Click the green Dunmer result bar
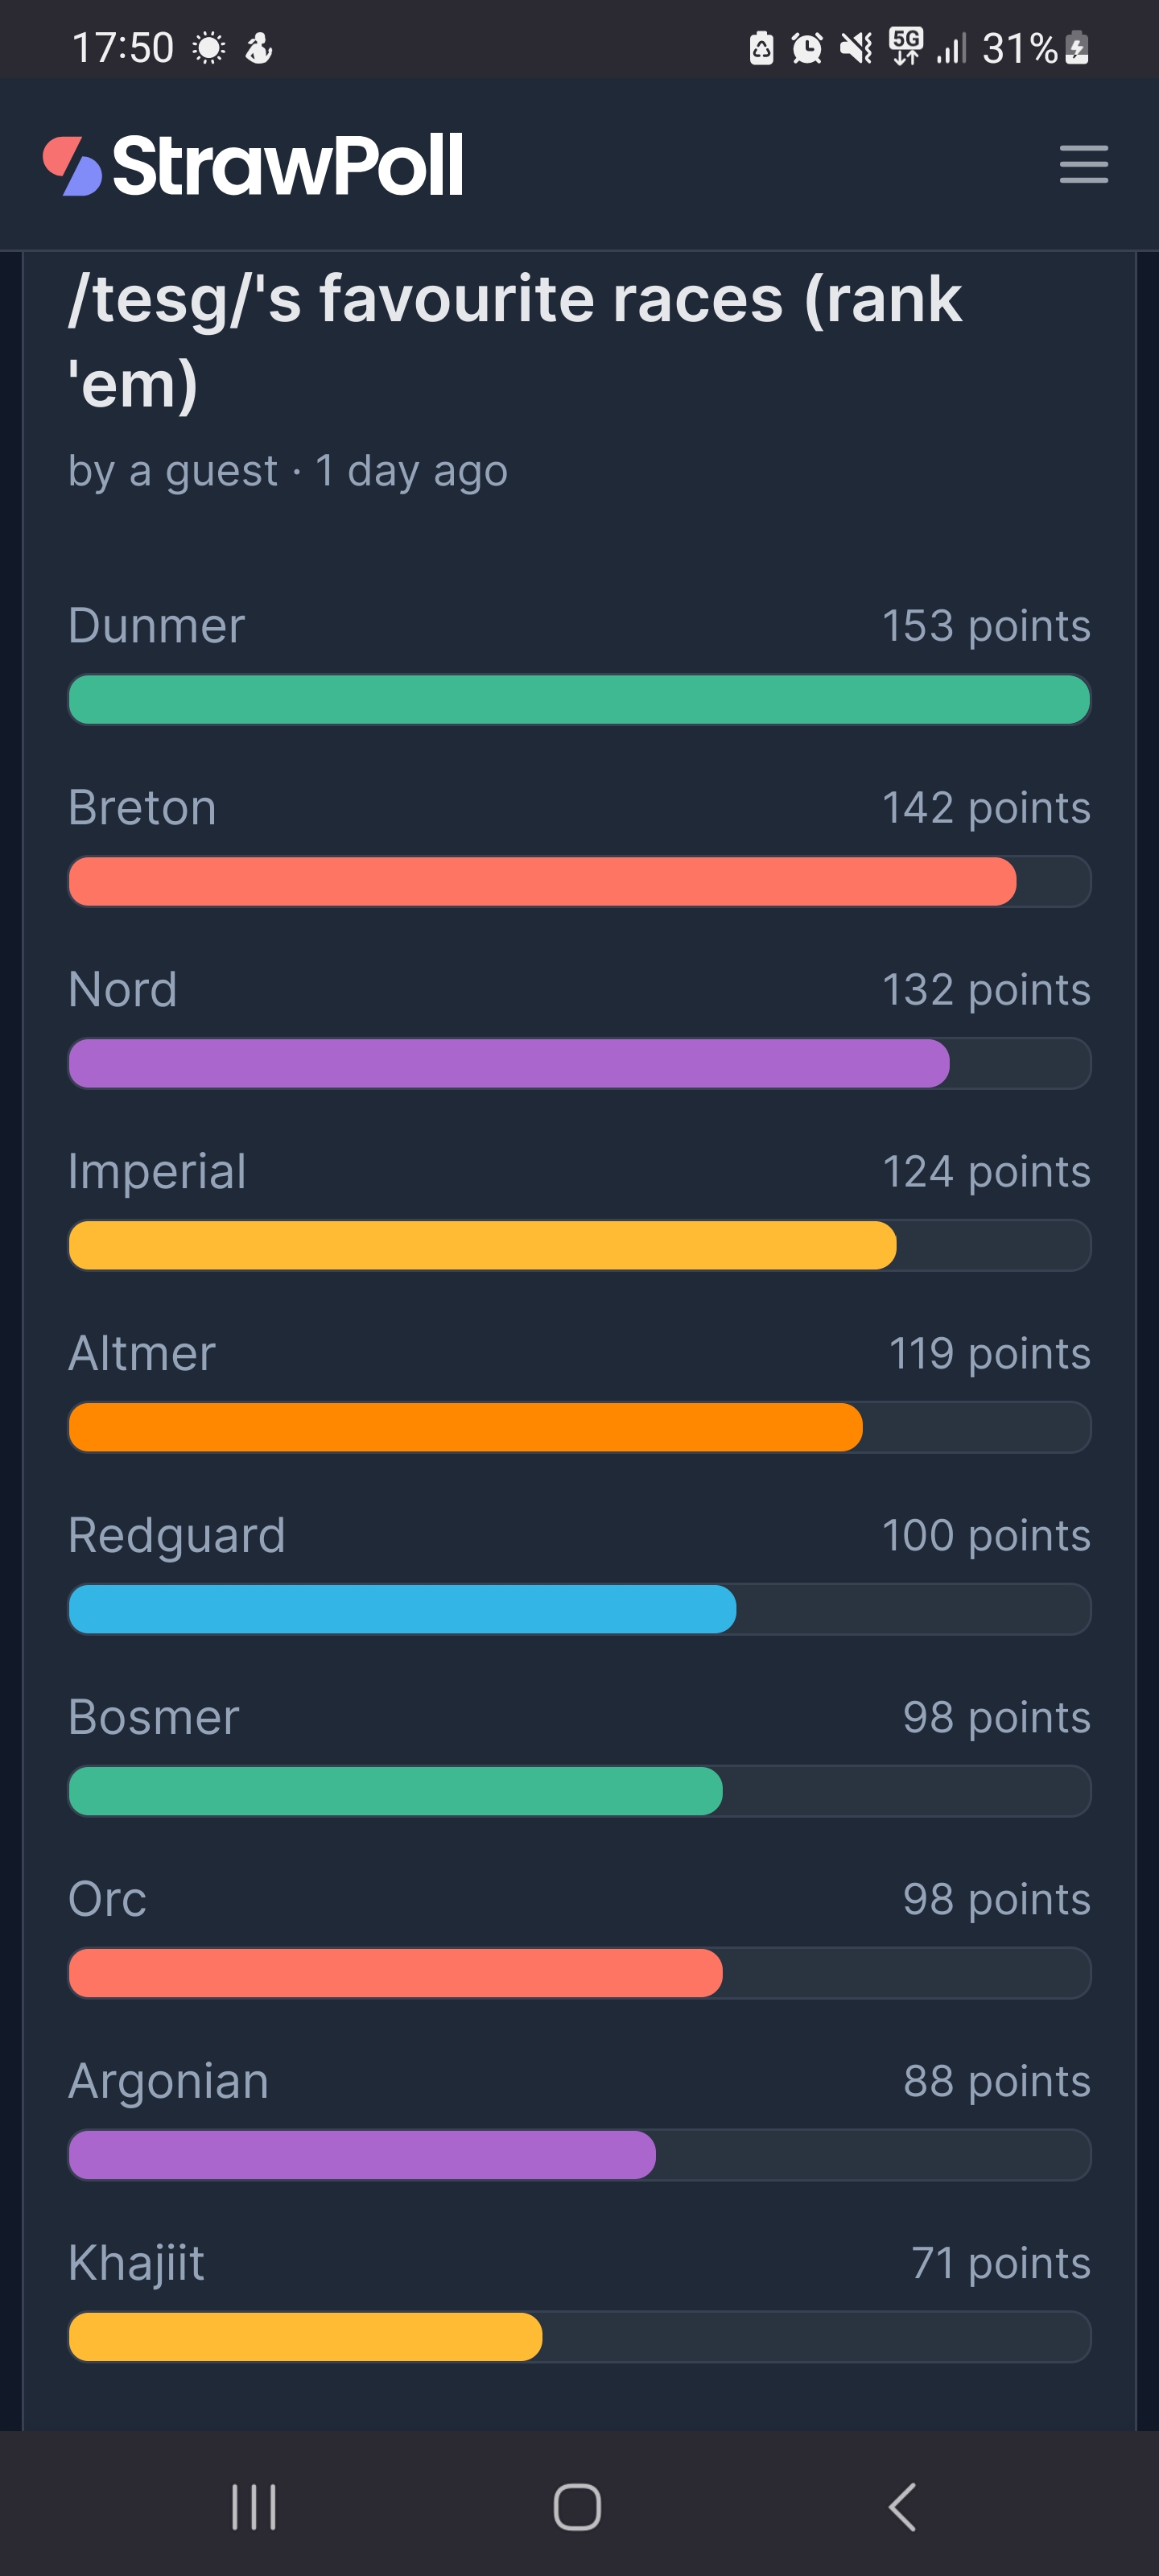The width and height of the screenshot is (1159, 2576). [578, 700]
